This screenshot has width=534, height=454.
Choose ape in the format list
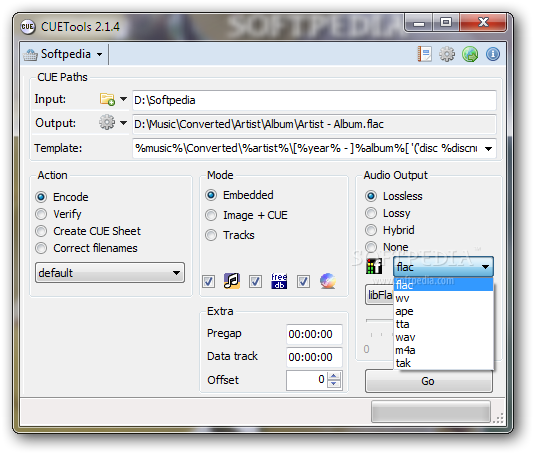click(x=443, y=311)
